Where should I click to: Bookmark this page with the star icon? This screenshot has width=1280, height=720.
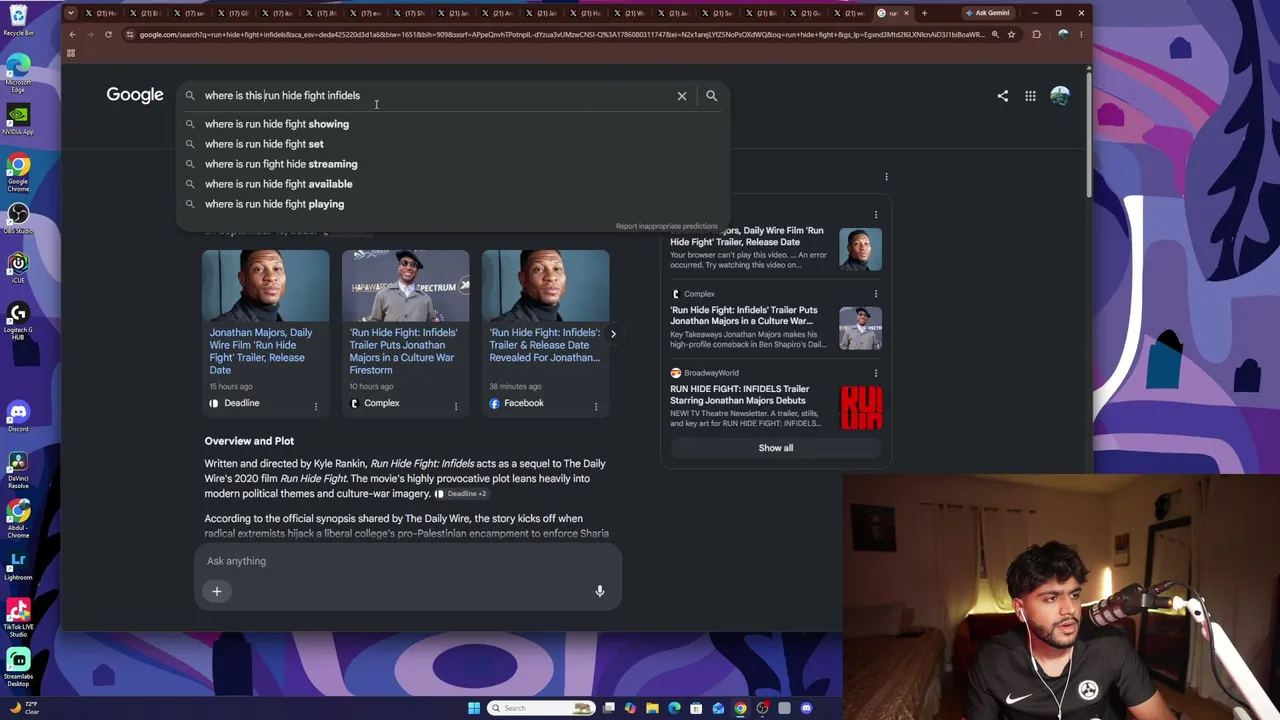pyautogui.click(x=1011, y=34)
